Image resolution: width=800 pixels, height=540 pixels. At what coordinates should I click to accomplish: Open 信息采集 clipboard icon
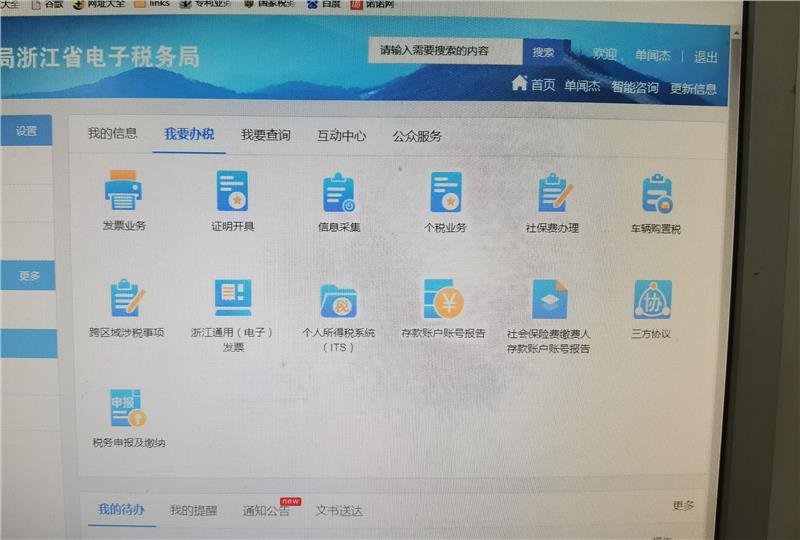tap(339, 193)
